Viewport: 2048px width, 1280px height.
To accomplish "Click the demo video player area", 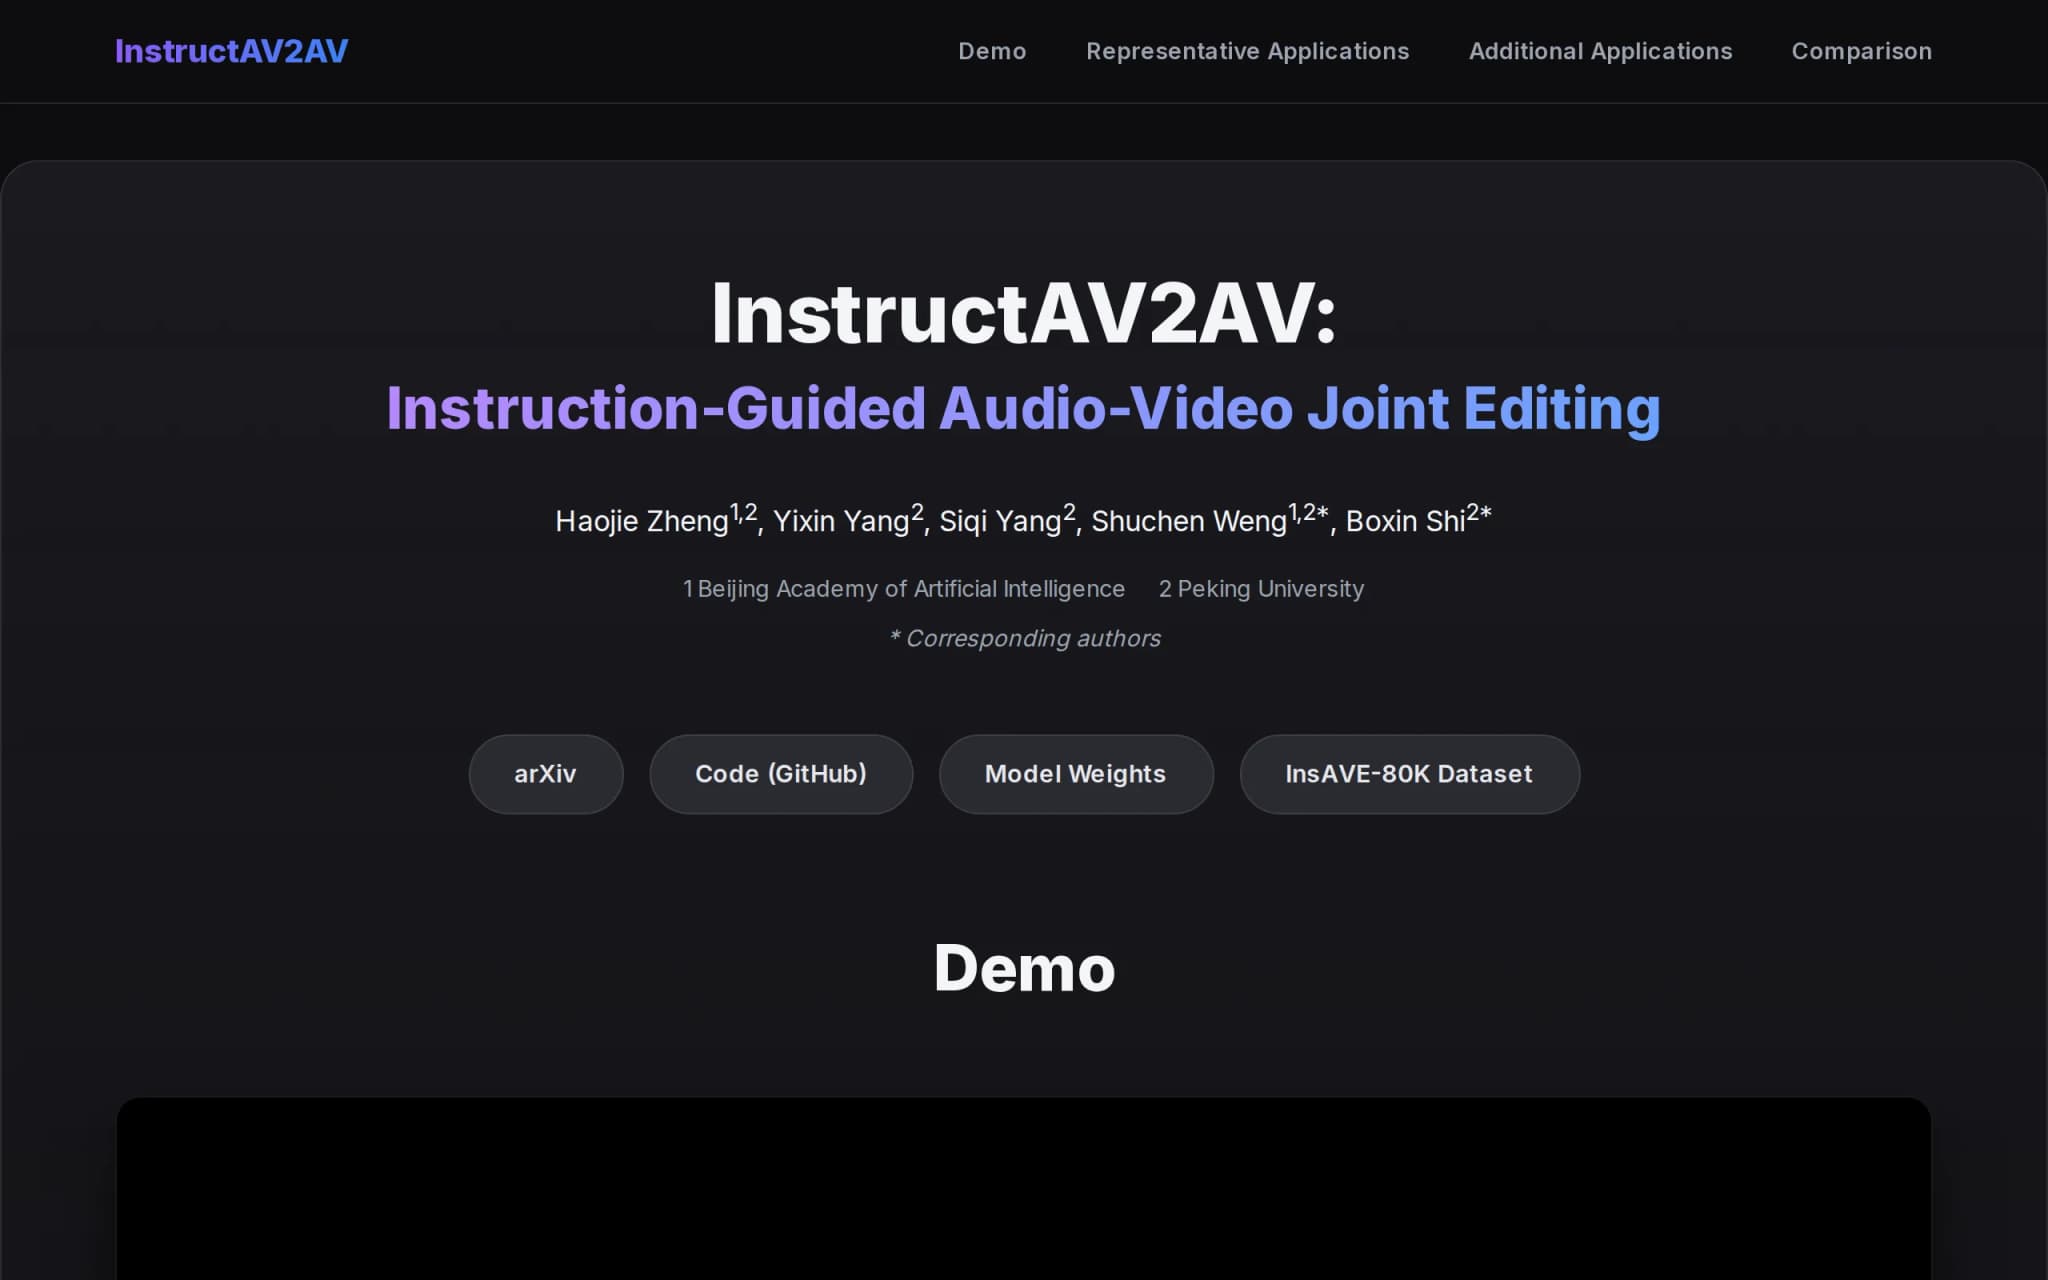I will click(1024, 1188).
